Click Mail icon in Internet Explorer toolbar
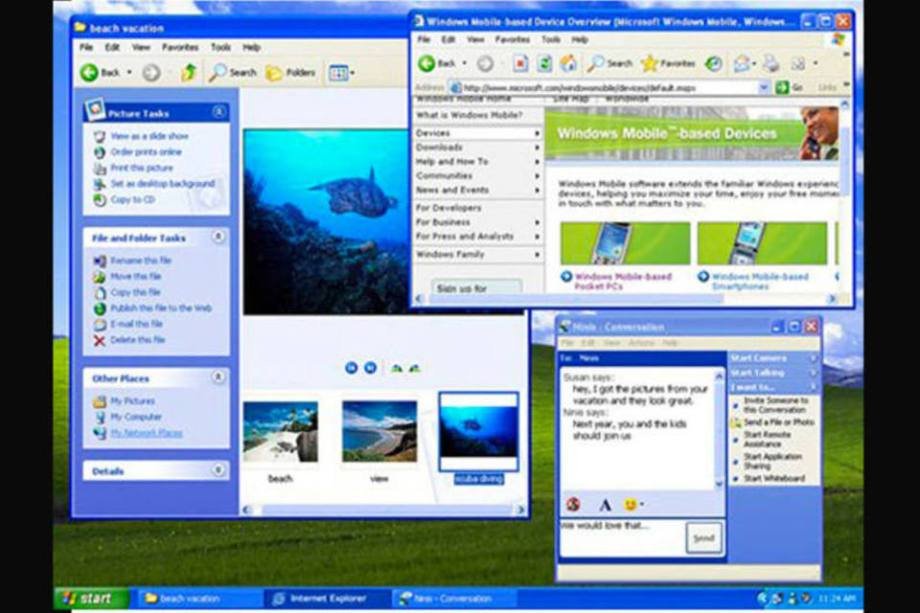The height and width of the screenshot is (613, 920). pyautogui.click(x=743, y=63)
